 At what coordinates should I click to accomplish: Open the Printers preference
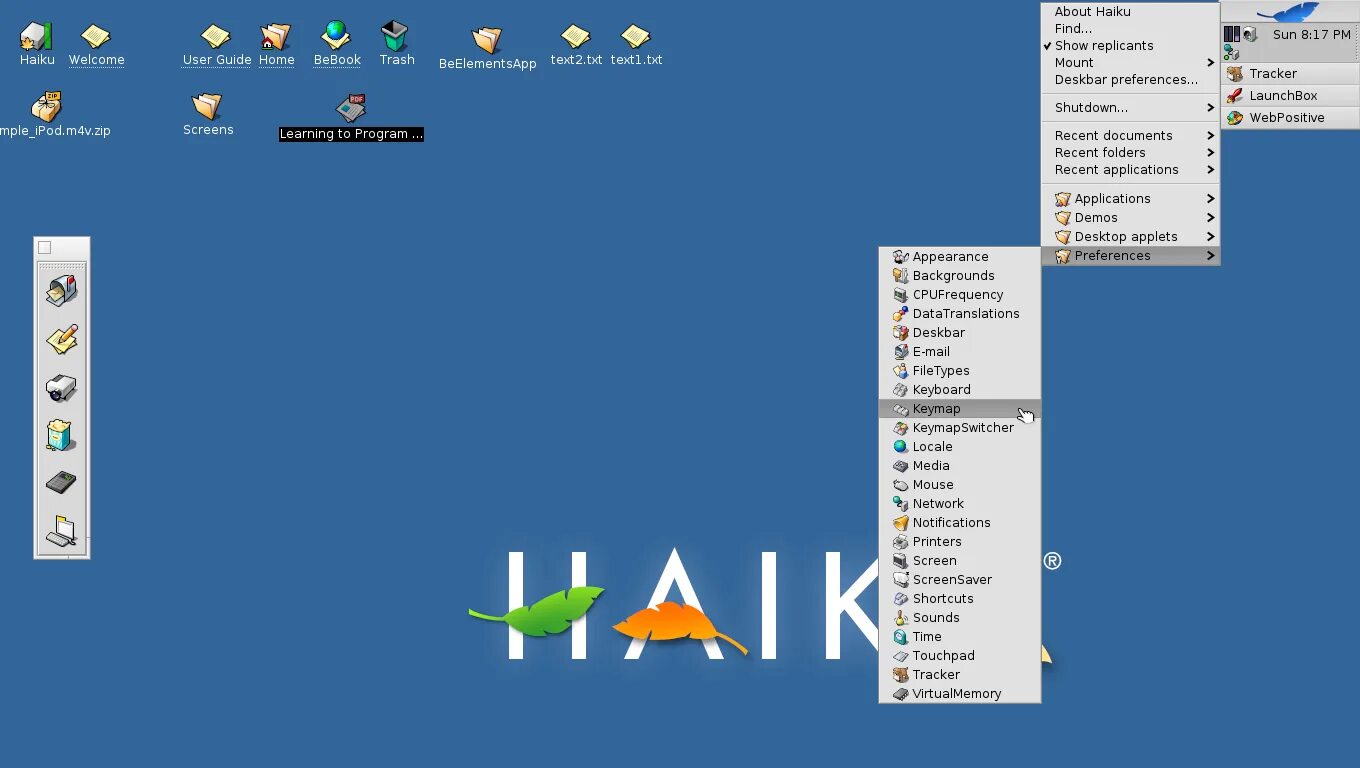960,542
